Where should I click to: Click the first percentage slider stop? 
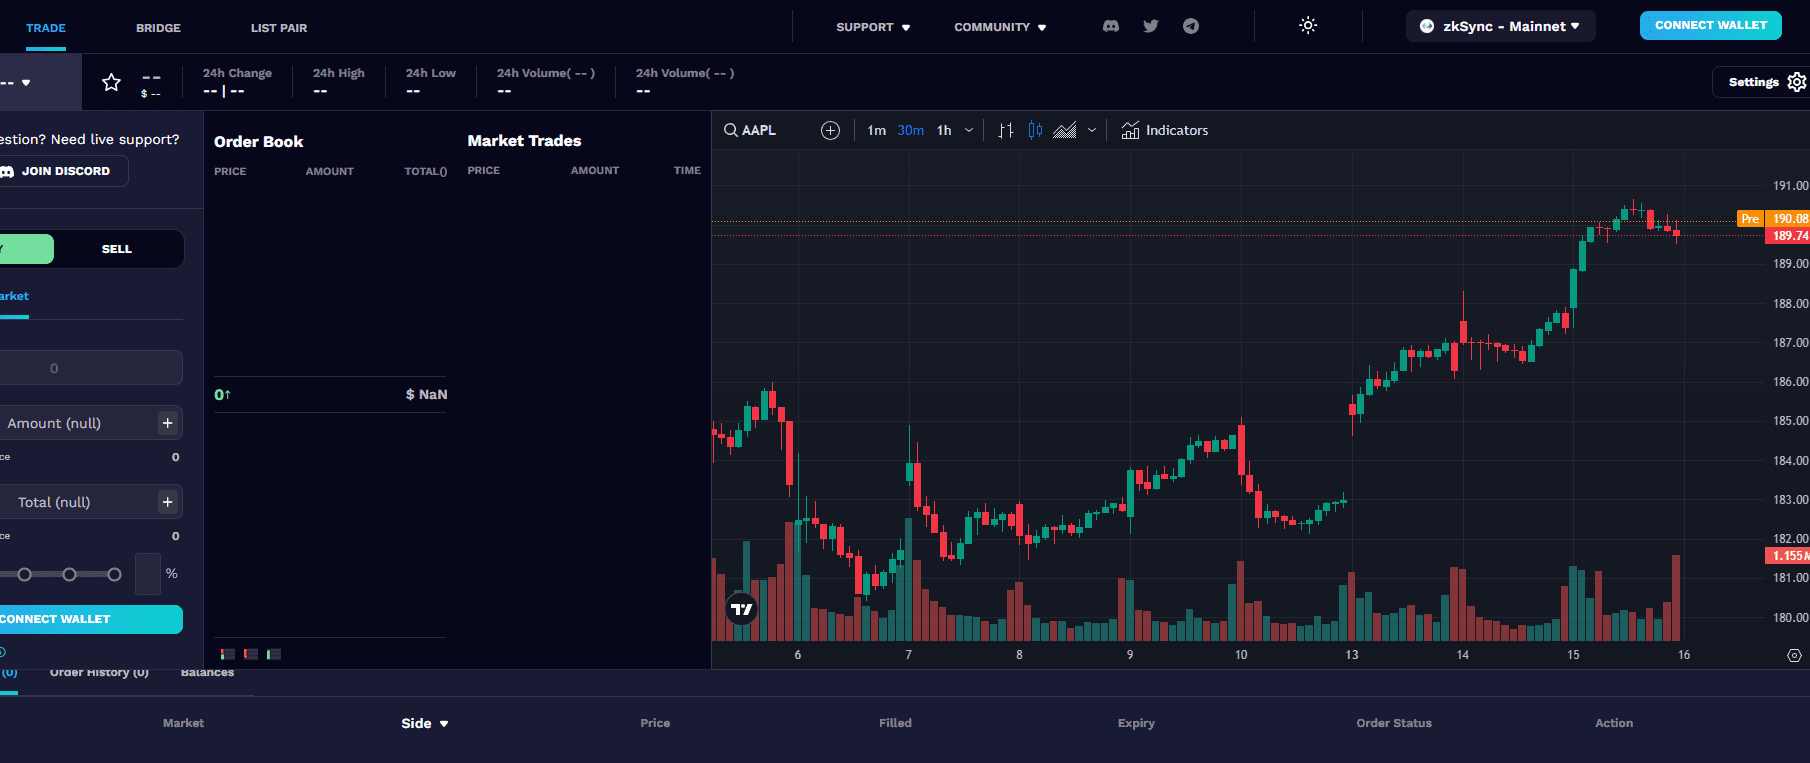point(24,574)
